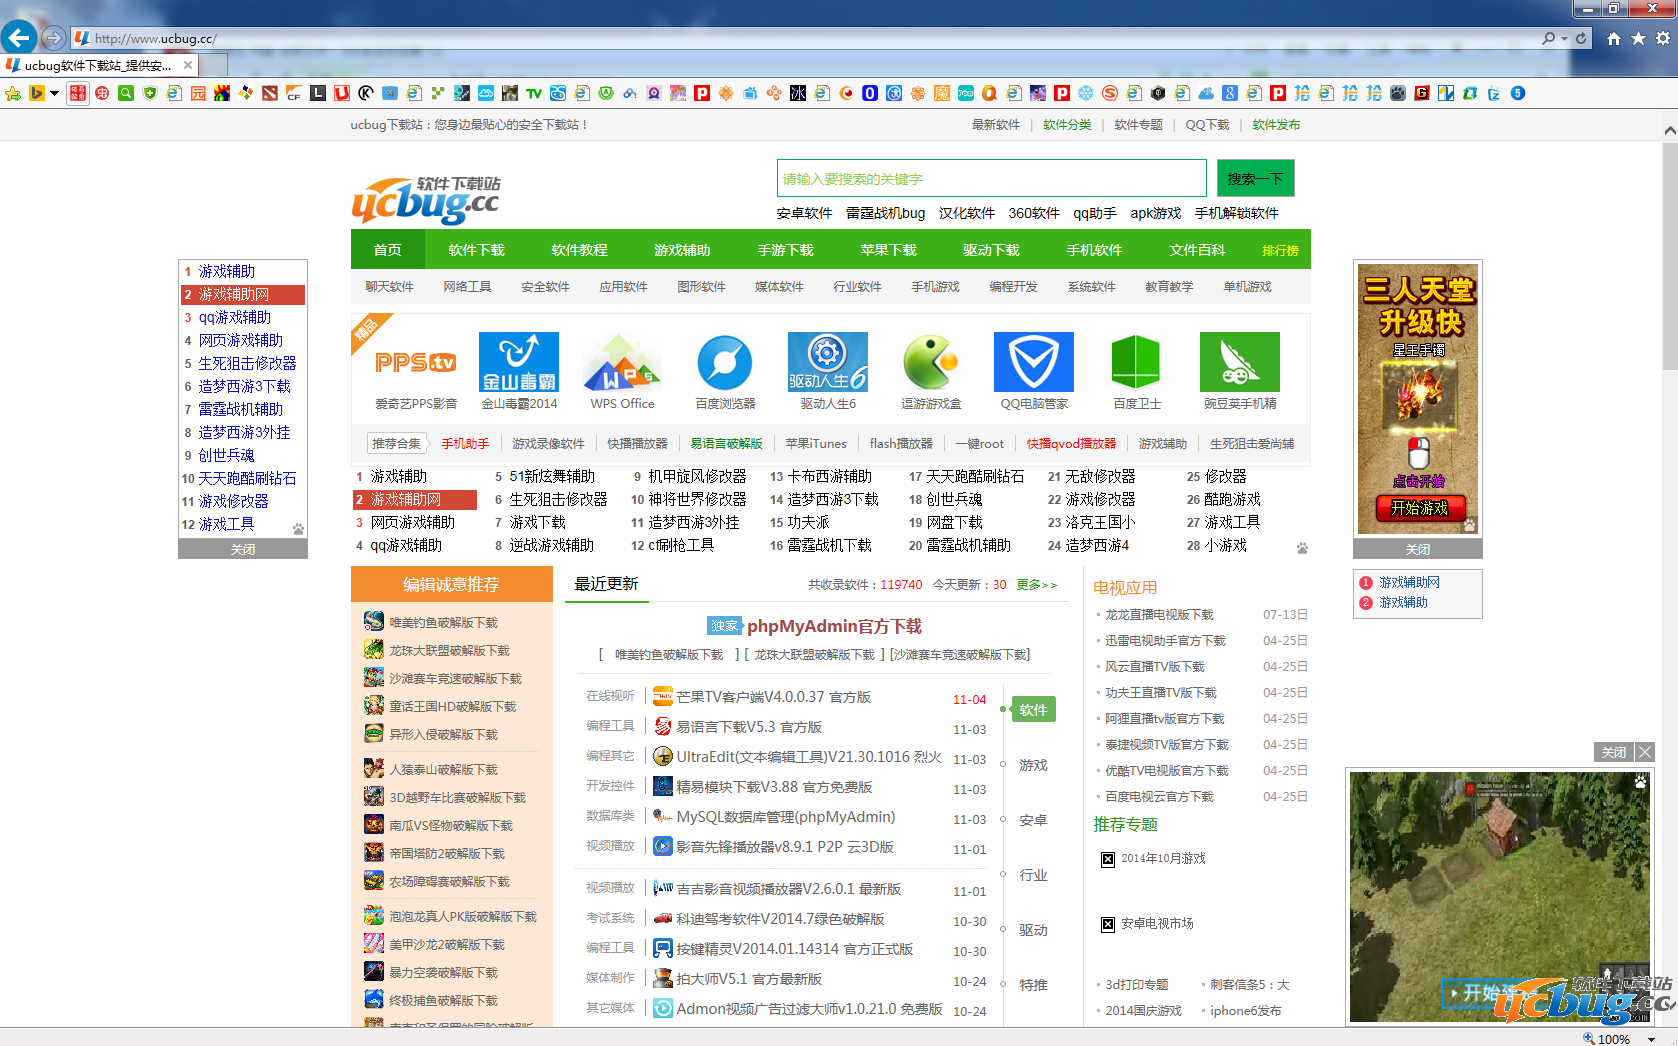1678x1046 pixels.
Task: Click the browser Back arrow button
Action: pos(19,38)
